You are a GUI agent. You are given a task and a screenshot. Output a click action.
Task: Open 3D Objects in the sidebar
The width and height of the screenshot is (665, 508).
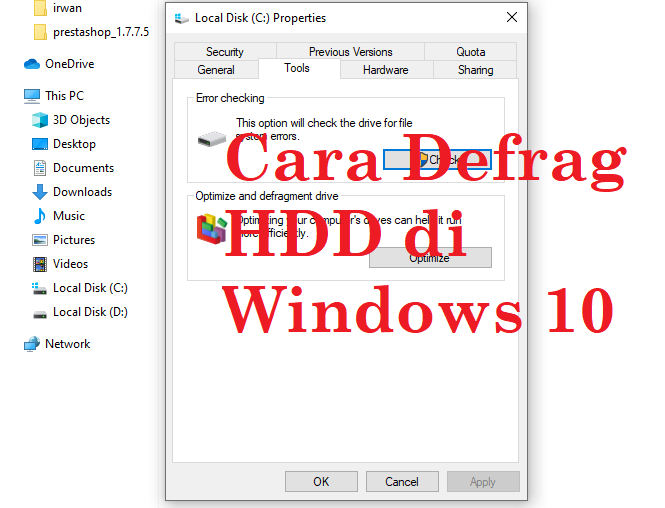coord(81,120)
